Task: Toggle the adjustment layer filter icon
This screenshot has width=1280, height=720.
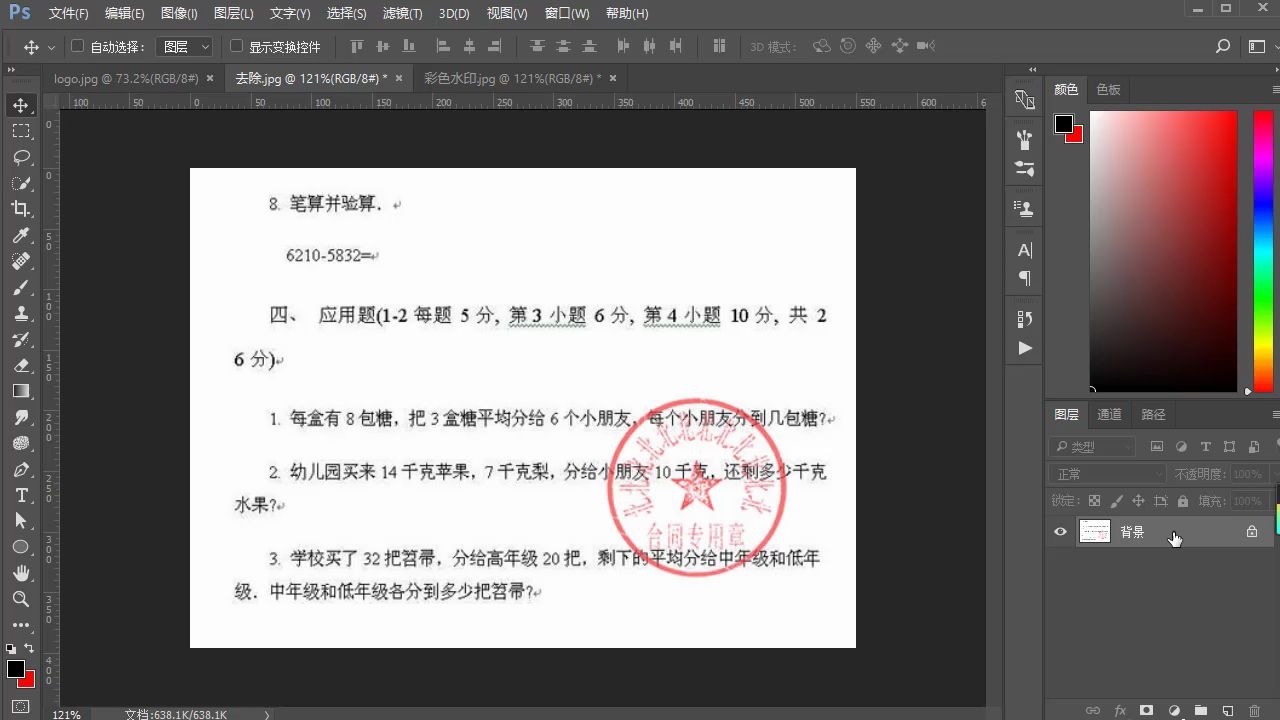Action: 1181,447
